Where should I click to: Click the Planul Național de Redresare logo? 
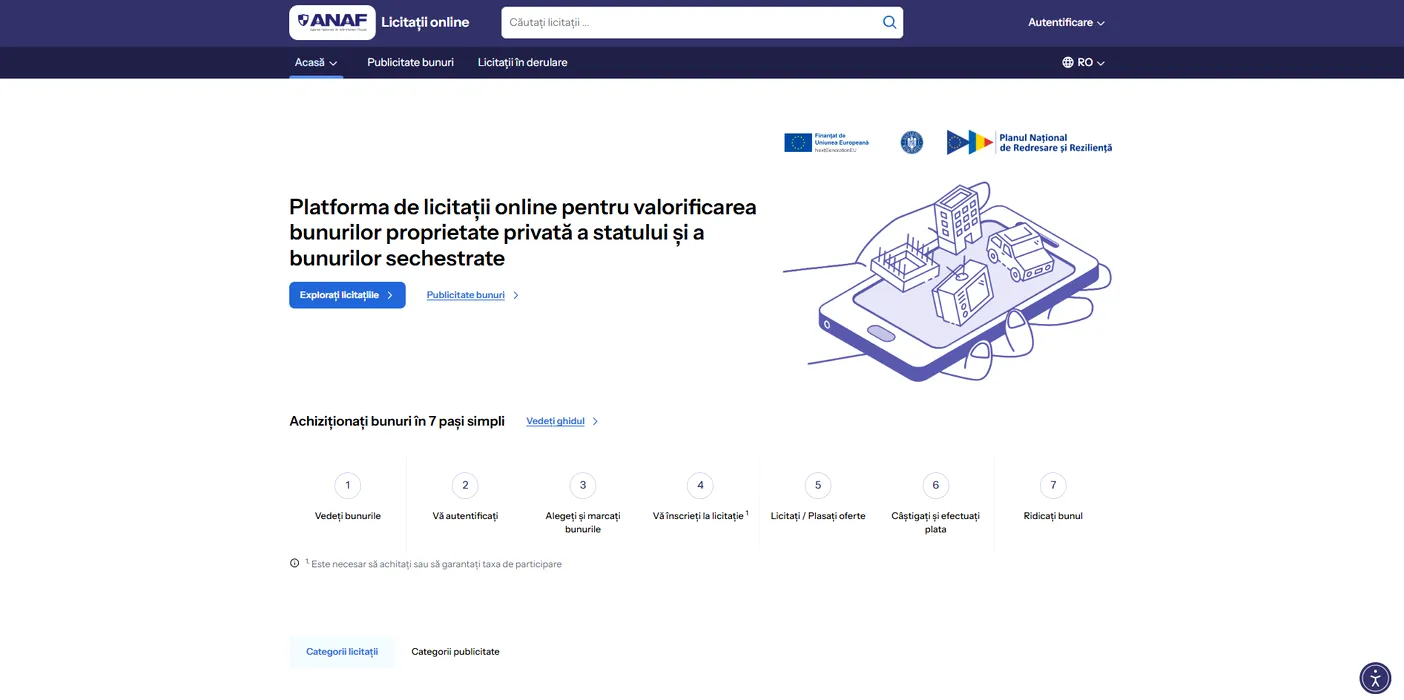1029,143
